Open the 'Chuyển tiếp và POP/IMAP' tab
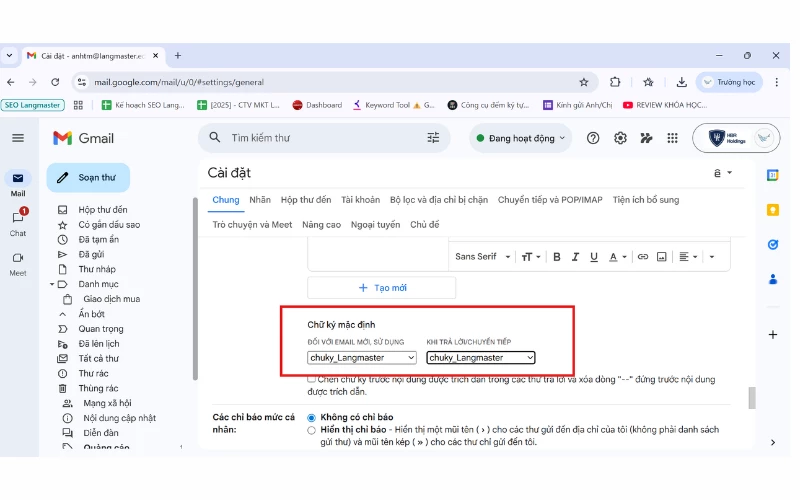Viewport: 800px width, 500px height. pyautogui.click(x=551, y=200)
